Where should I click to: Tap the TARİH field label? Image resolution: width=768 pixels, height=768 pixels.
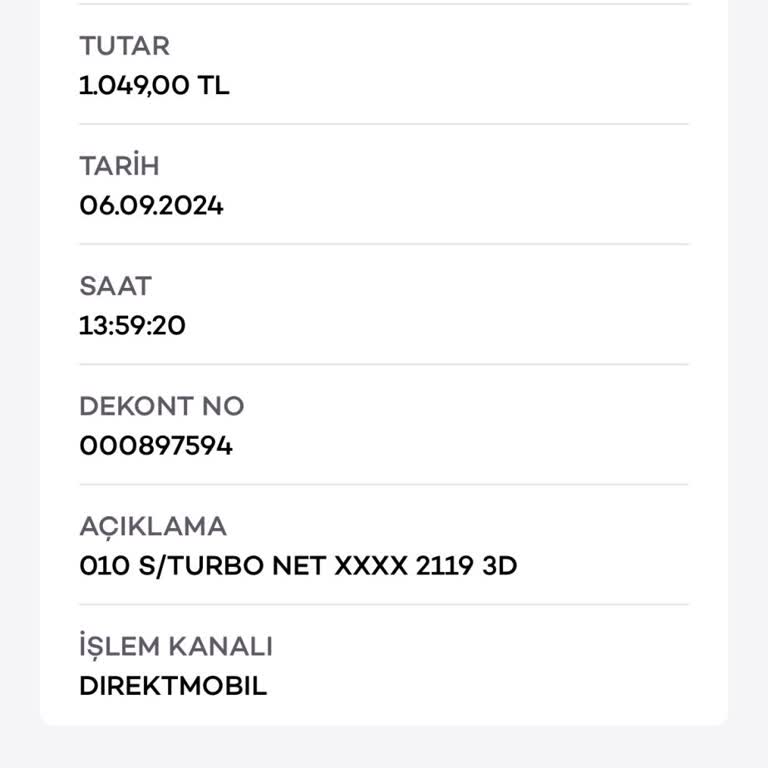coord(119,166)
